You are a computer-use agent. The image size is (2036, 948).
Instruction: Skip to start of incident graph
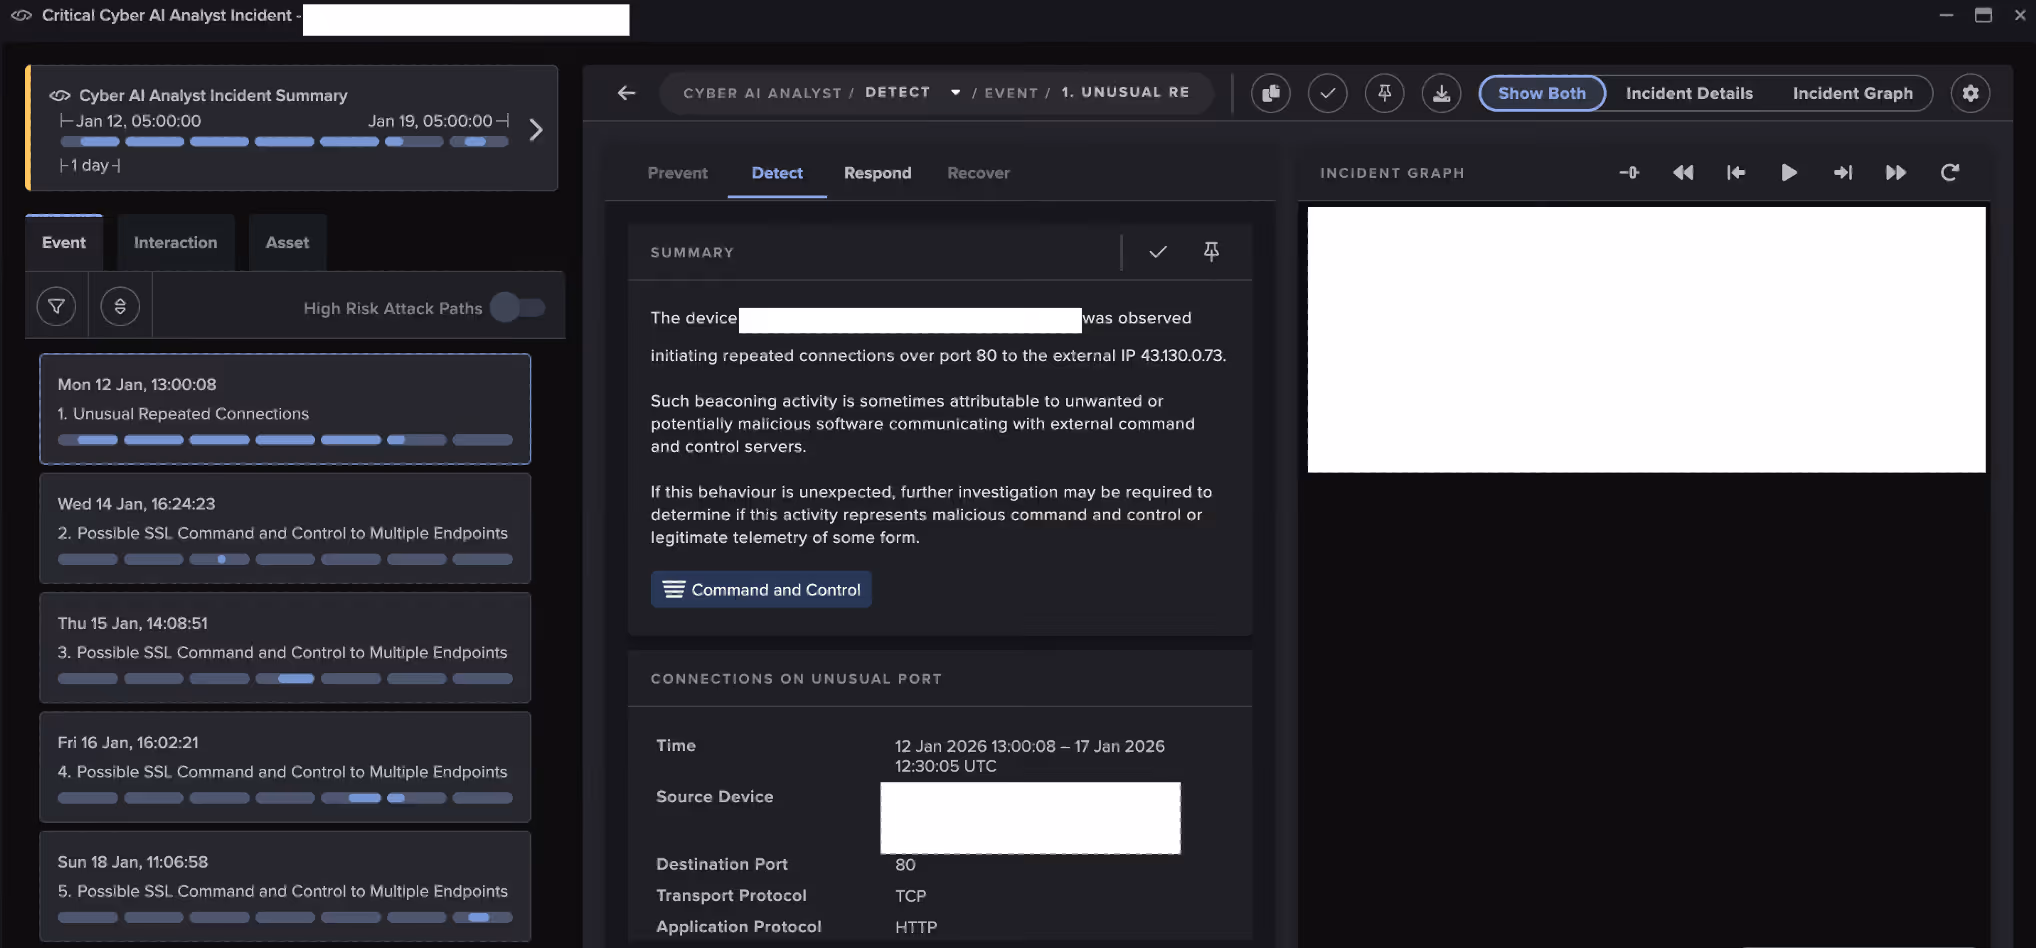1736,173
